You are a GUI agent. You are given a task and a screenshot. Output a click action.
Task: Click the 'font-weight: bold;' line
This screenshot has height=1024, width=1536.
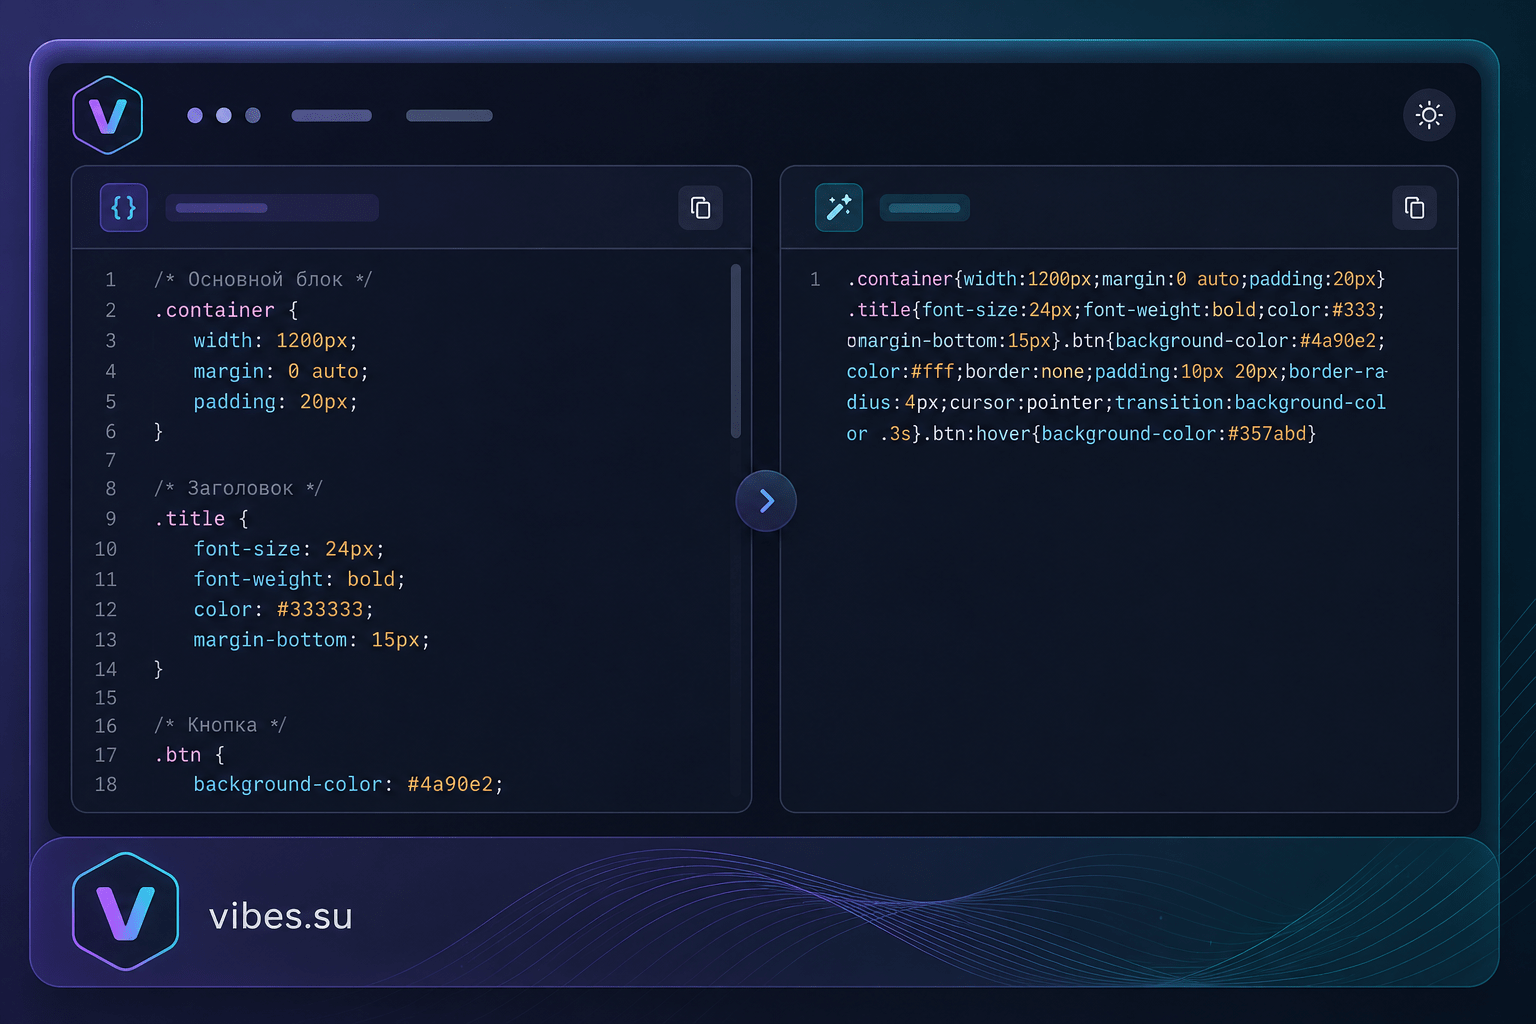pyautogui.click(x=299, y=579)
